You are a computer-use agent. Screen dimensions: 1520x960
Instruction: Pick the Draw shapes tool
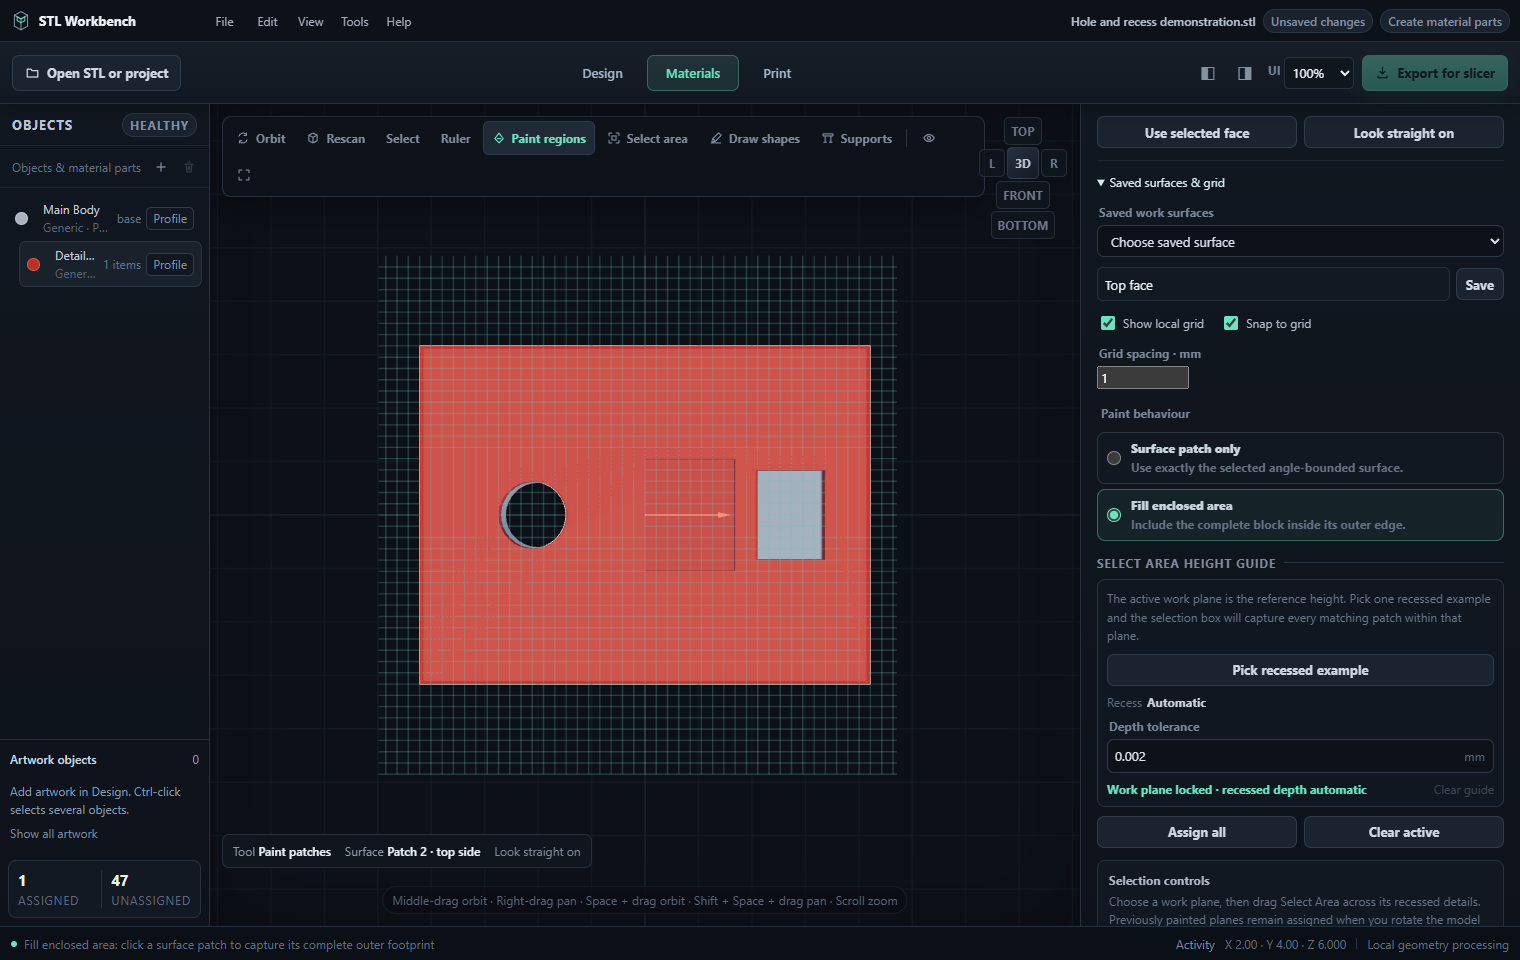755,138
